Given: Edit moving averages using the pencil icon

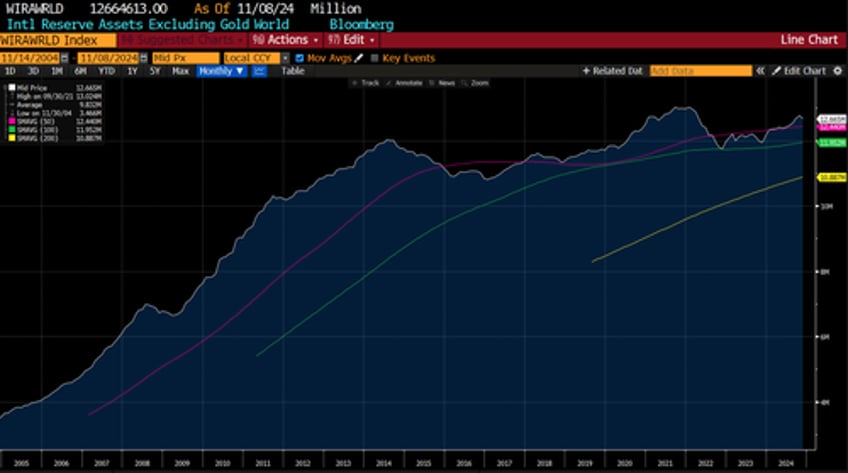Looking at the screenshot, I should click(359, 58).
